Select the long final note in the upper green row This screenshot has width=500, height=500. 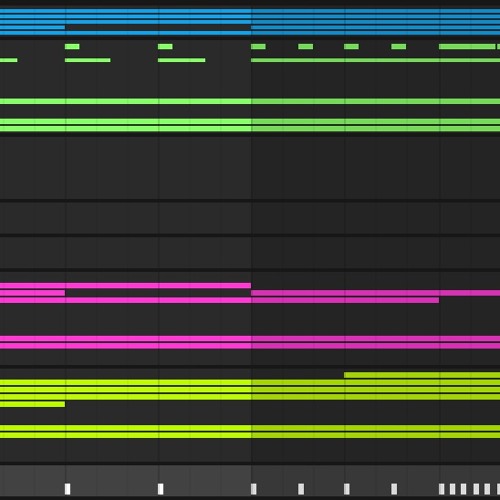coord(467,46)
